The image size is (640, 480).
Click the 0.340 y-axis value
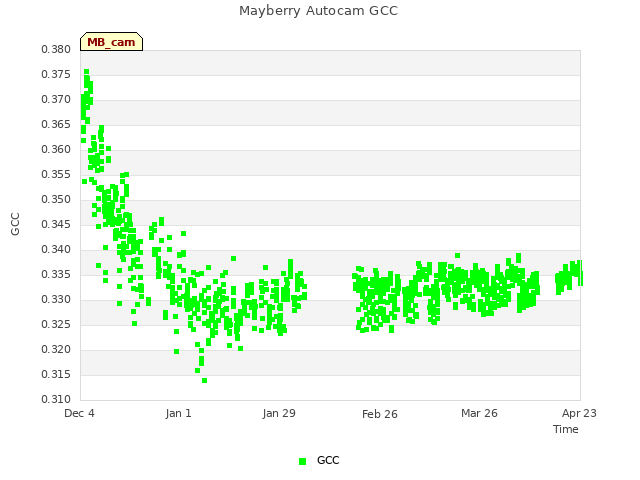pyautogui.click(x=56, y=249)
